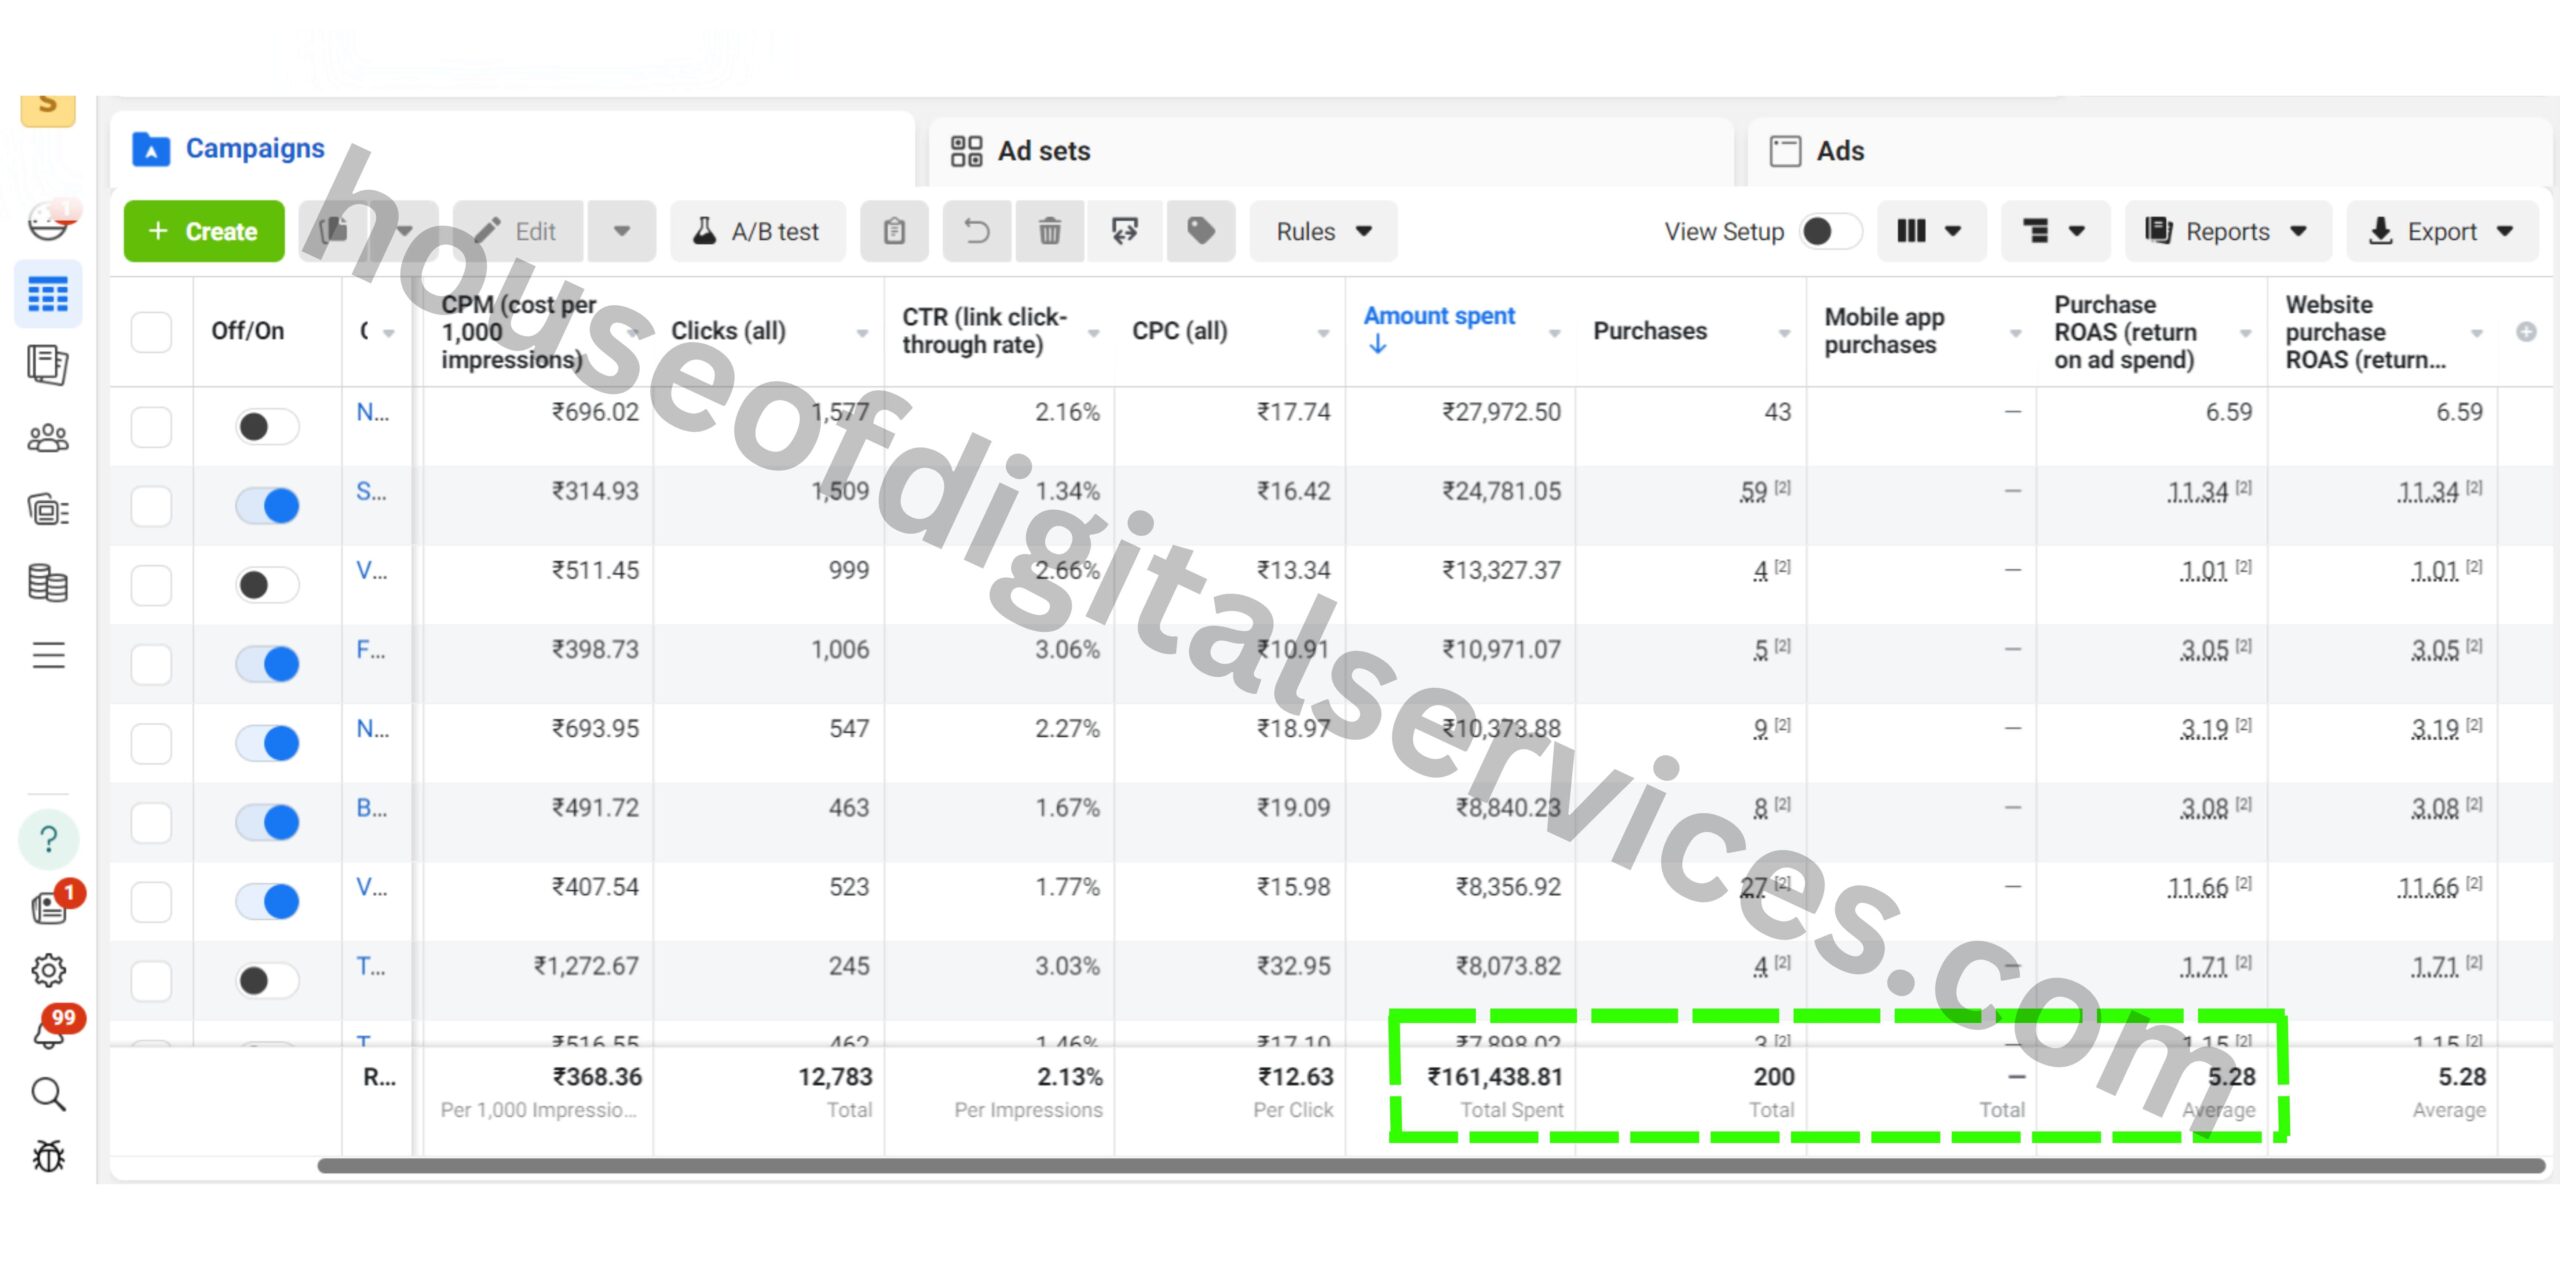Screen dimensions: 2560x1280
Task: Click the clipboard paste icon
Action: (x=894, y=231)
